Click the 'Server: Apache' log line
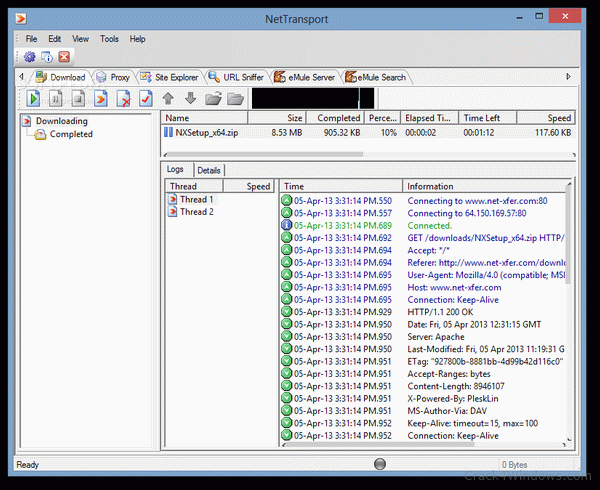Image resolution: width=600 pixels, height=490 pixels. [x=436, y=337]
